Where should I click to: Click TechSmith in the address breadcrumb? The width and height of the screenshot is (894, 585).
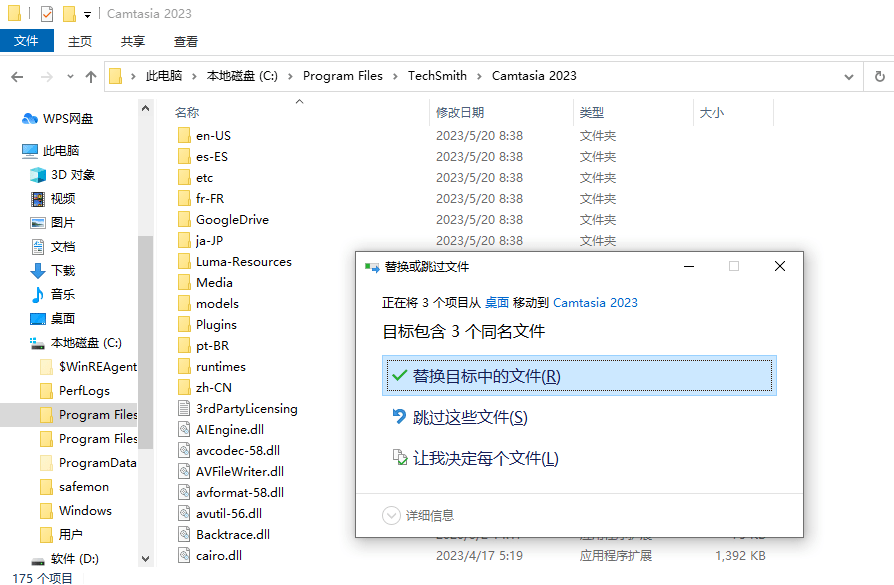click(437, 76)
